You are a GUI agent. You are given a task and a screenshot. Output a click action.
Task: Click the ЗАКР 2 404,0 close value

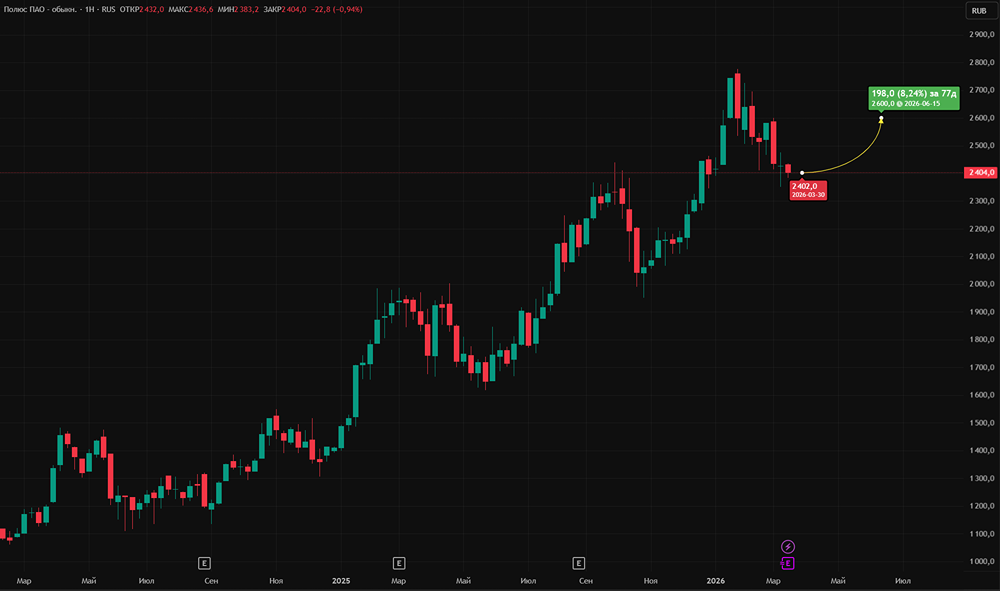[x=284, y=10]
